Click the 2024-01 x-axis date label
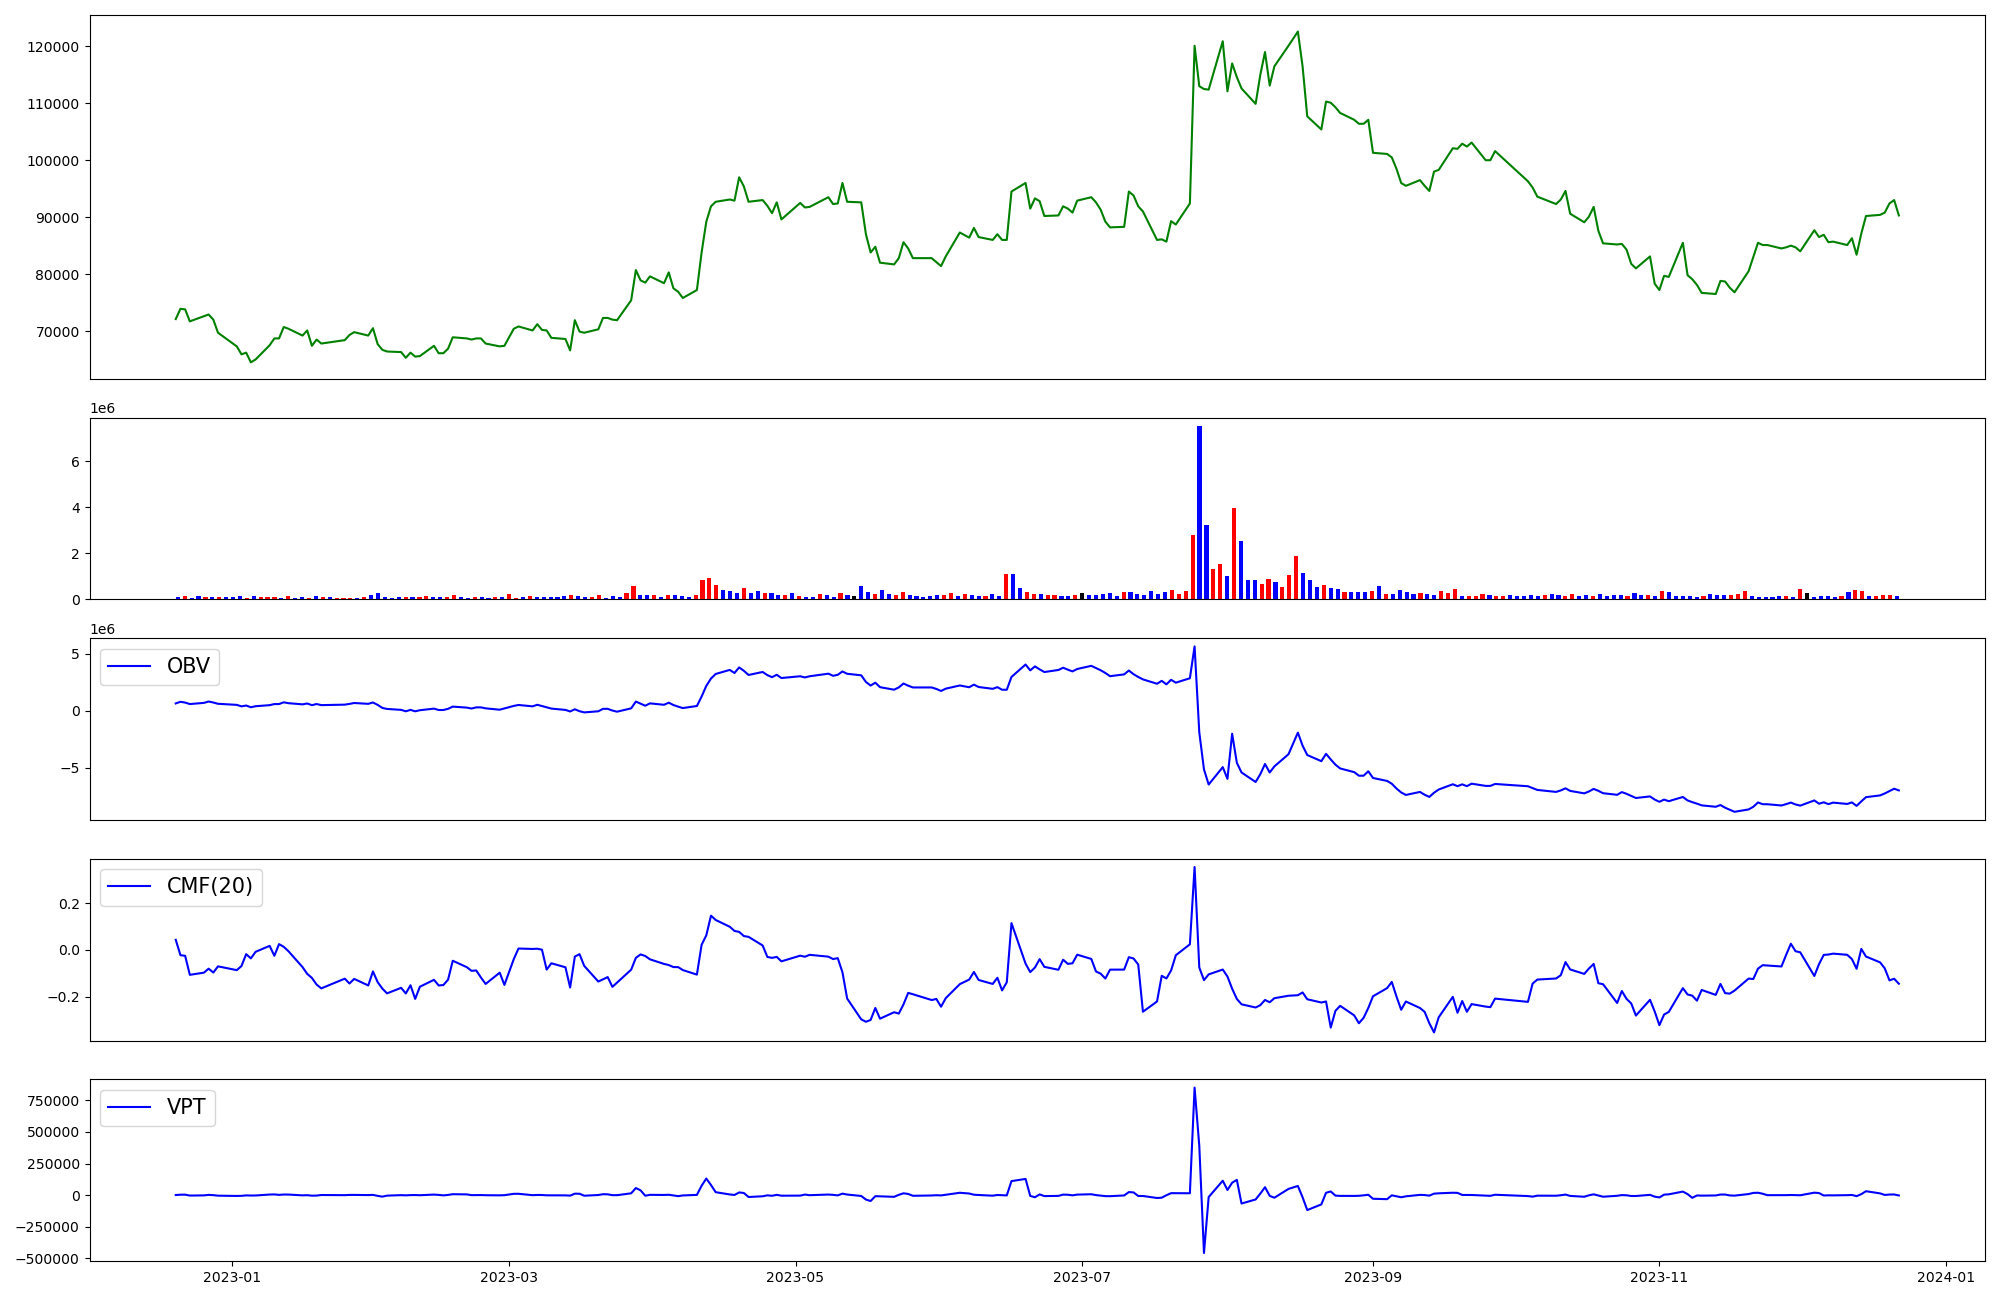This screenshot has width=2000, height=1300. tap(1946, 1277)
